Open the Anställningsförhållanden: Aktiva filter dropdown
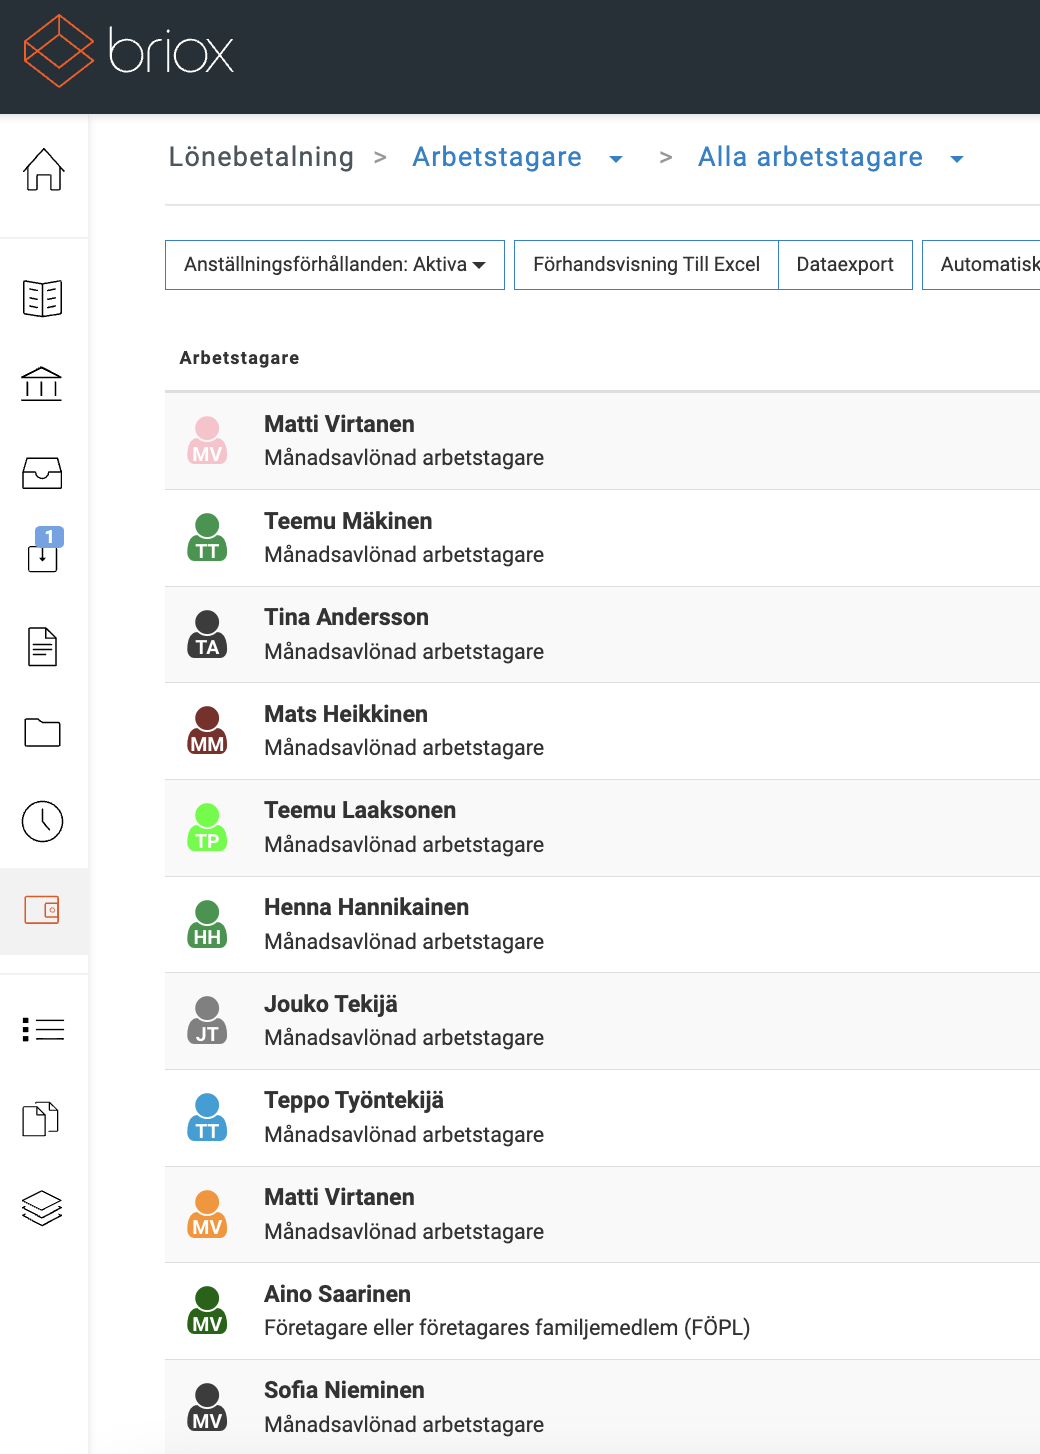Image resolution: width=1040 pixels, height=1454 pixels. coord(334,264)
